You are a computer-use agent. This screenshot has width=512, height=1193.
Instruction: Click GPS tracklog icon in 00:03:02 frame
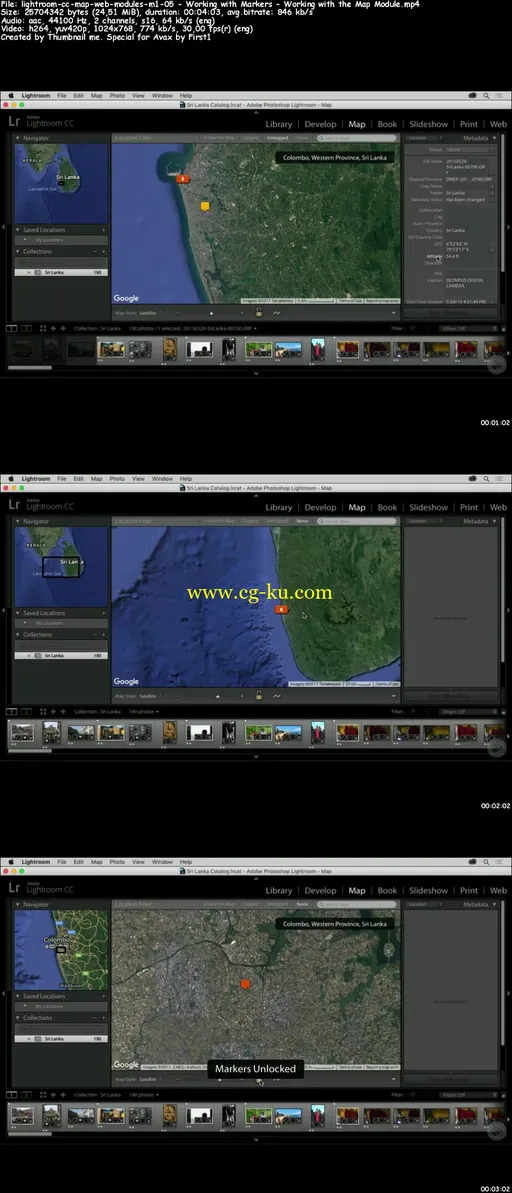pos(276,1079)
